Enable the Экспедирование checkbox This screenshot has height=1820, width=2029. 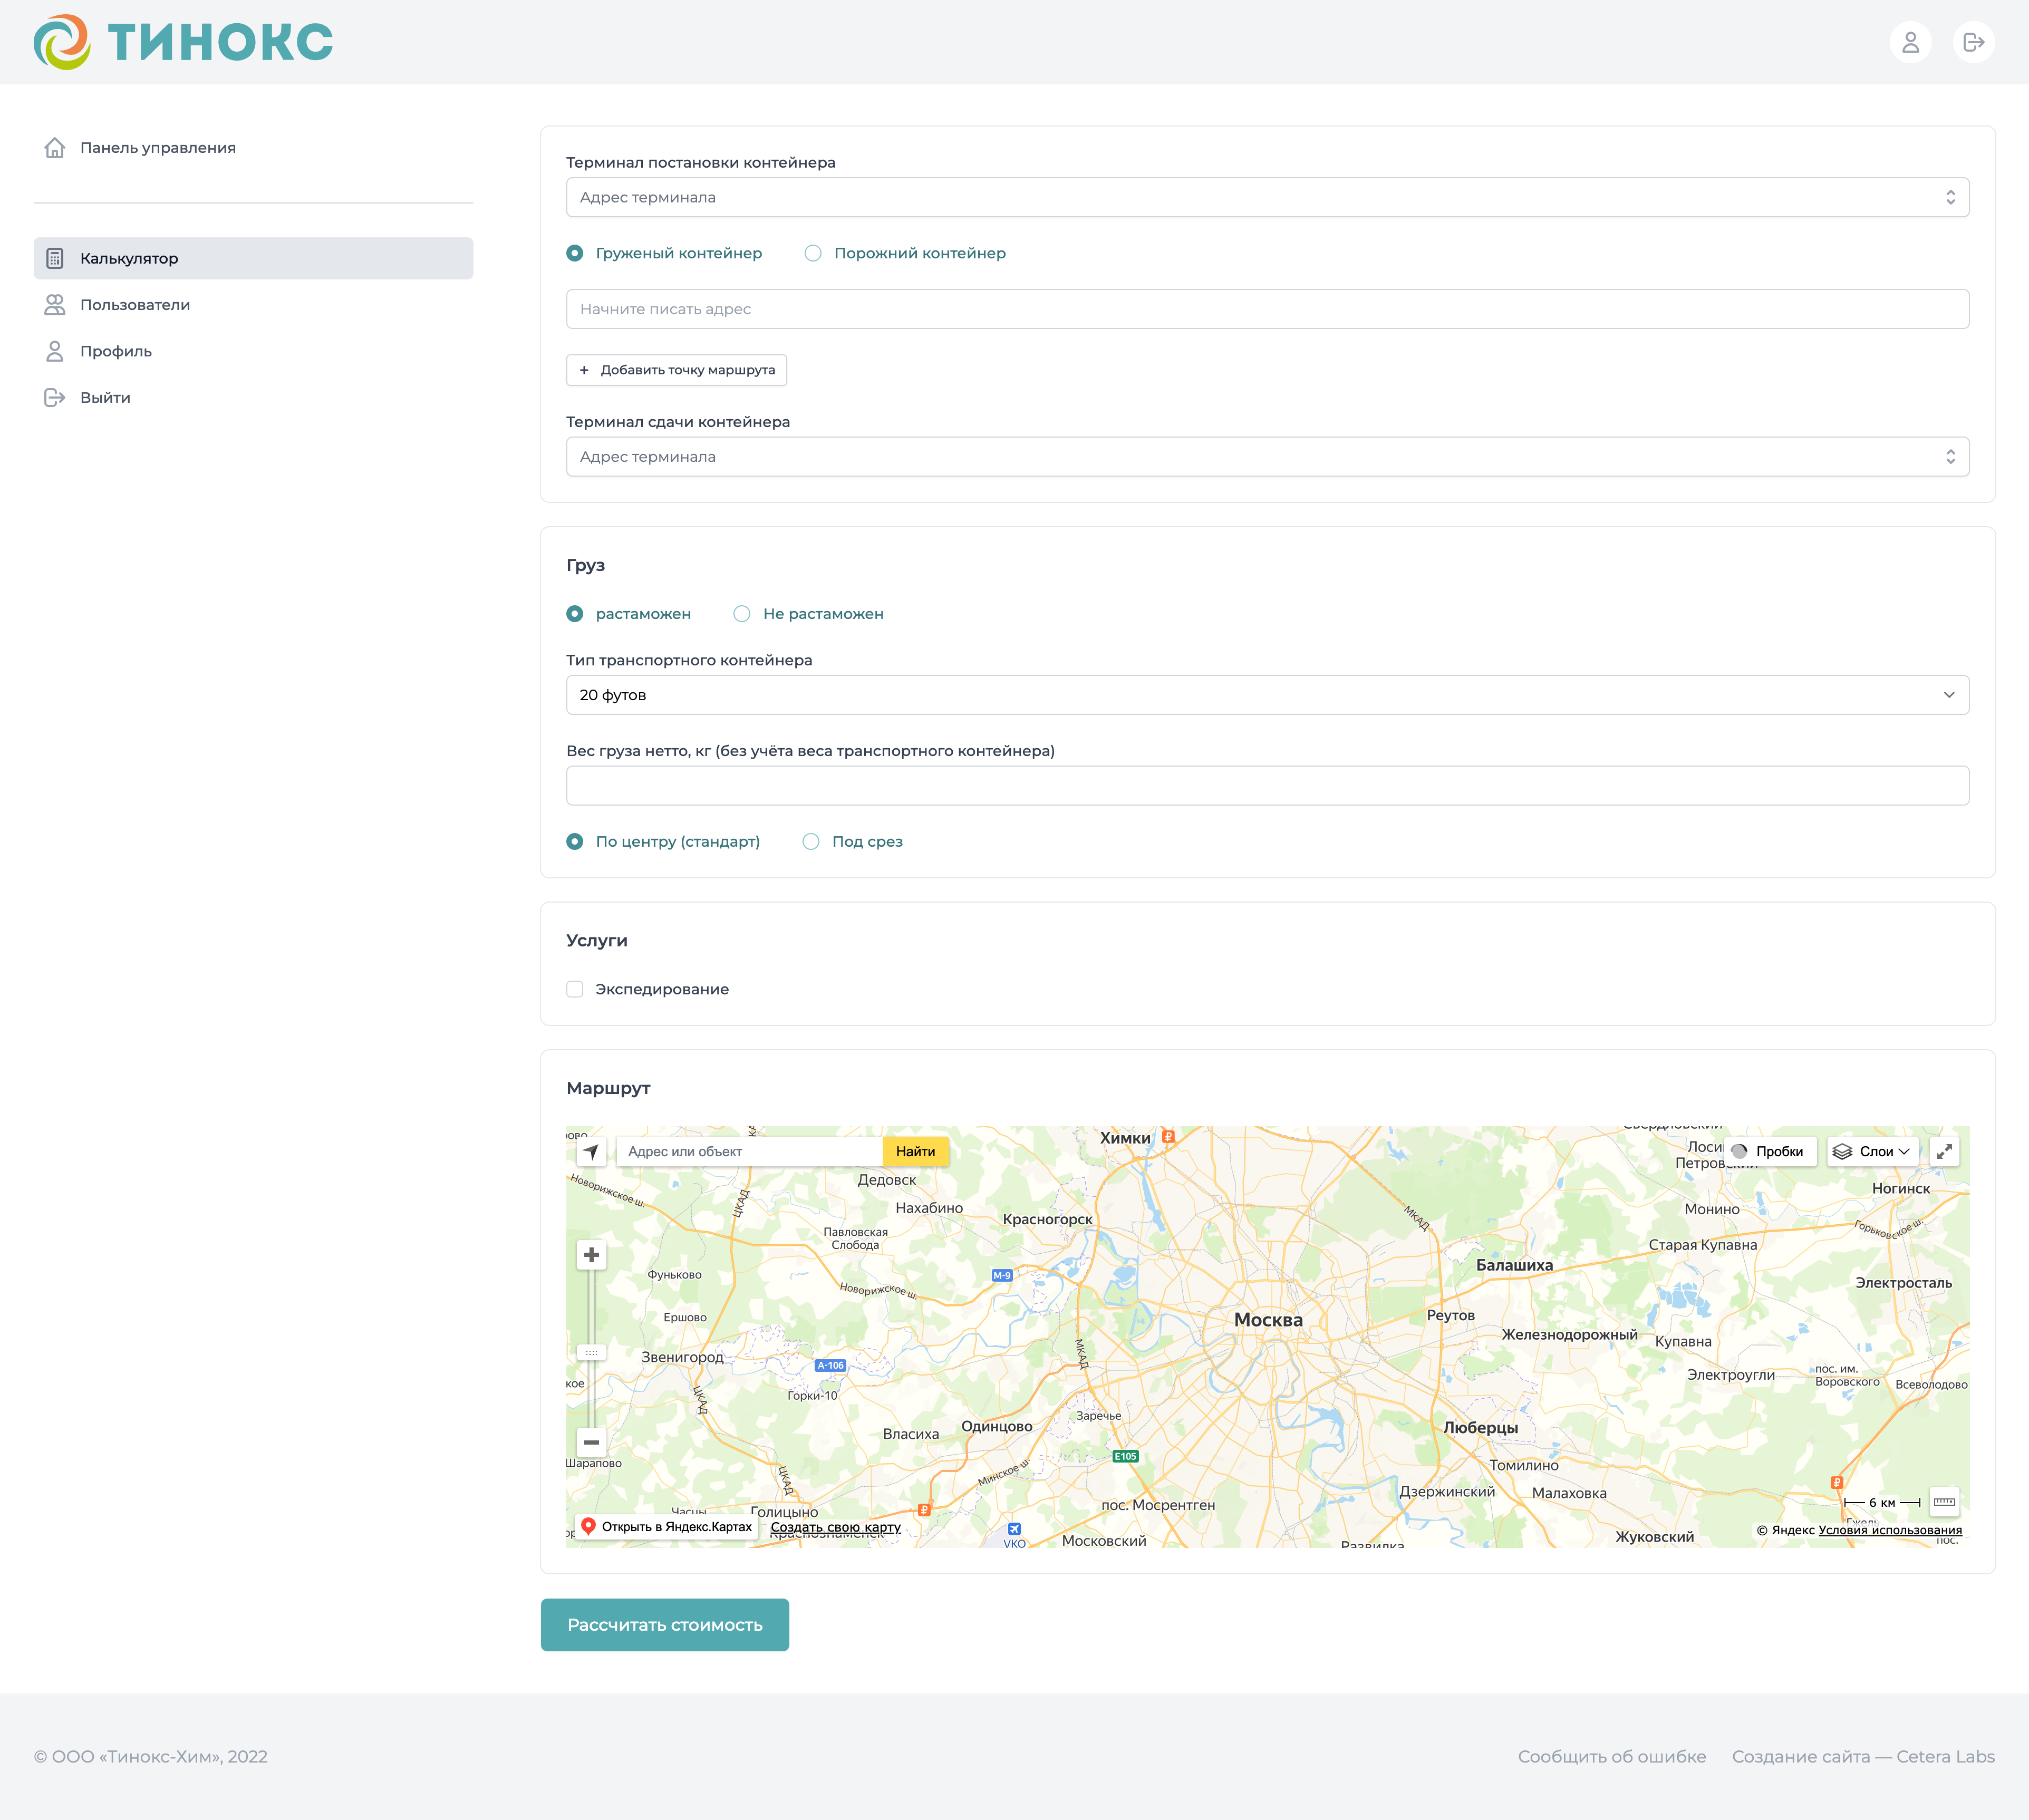[x=575, y=989]
